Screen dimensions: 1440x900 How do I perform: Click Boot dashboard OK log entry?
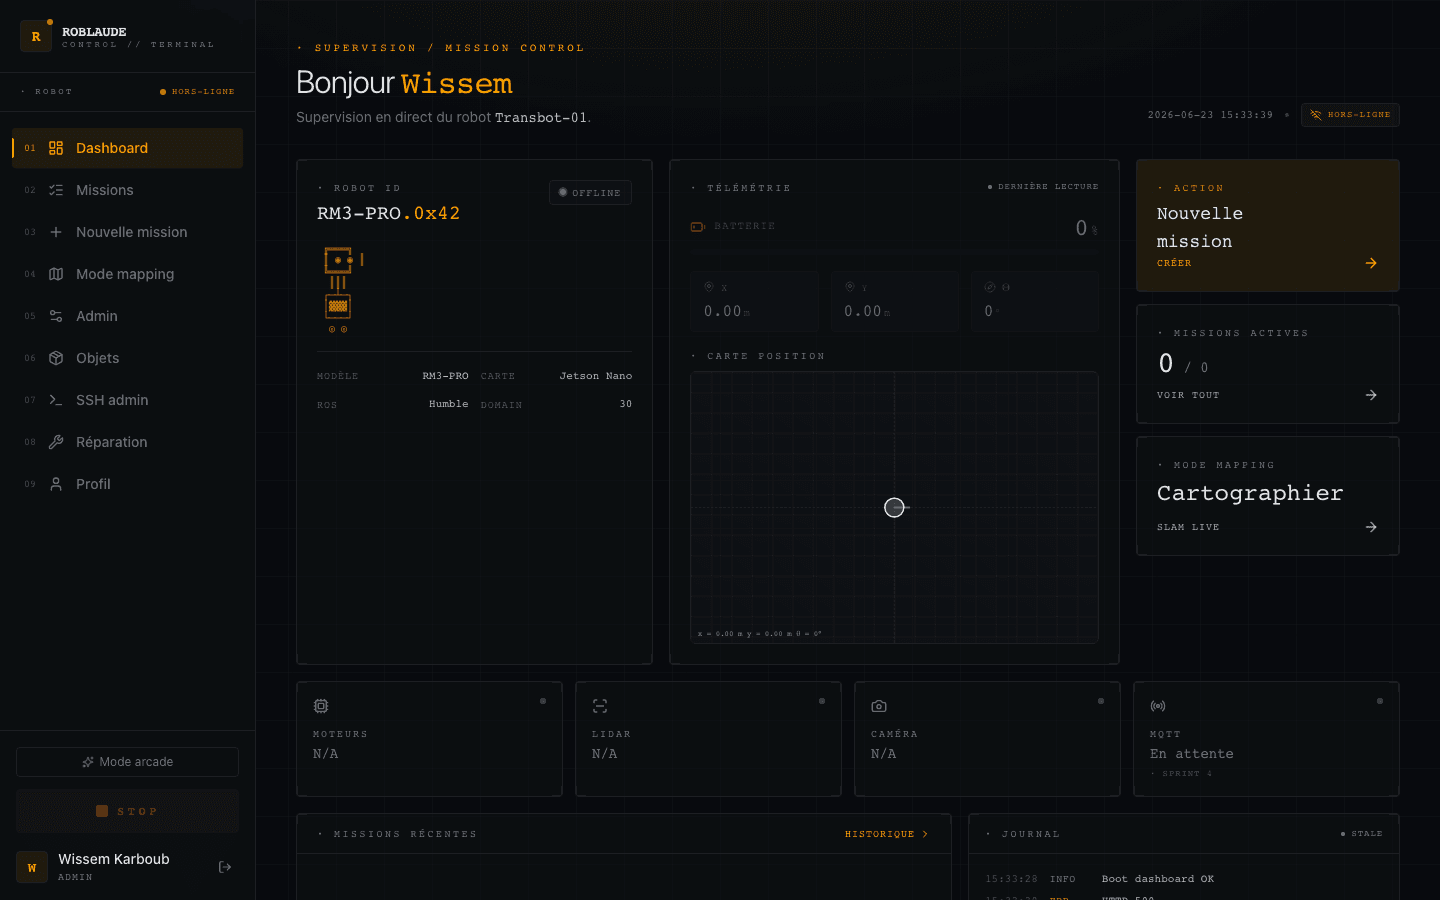1158,879
